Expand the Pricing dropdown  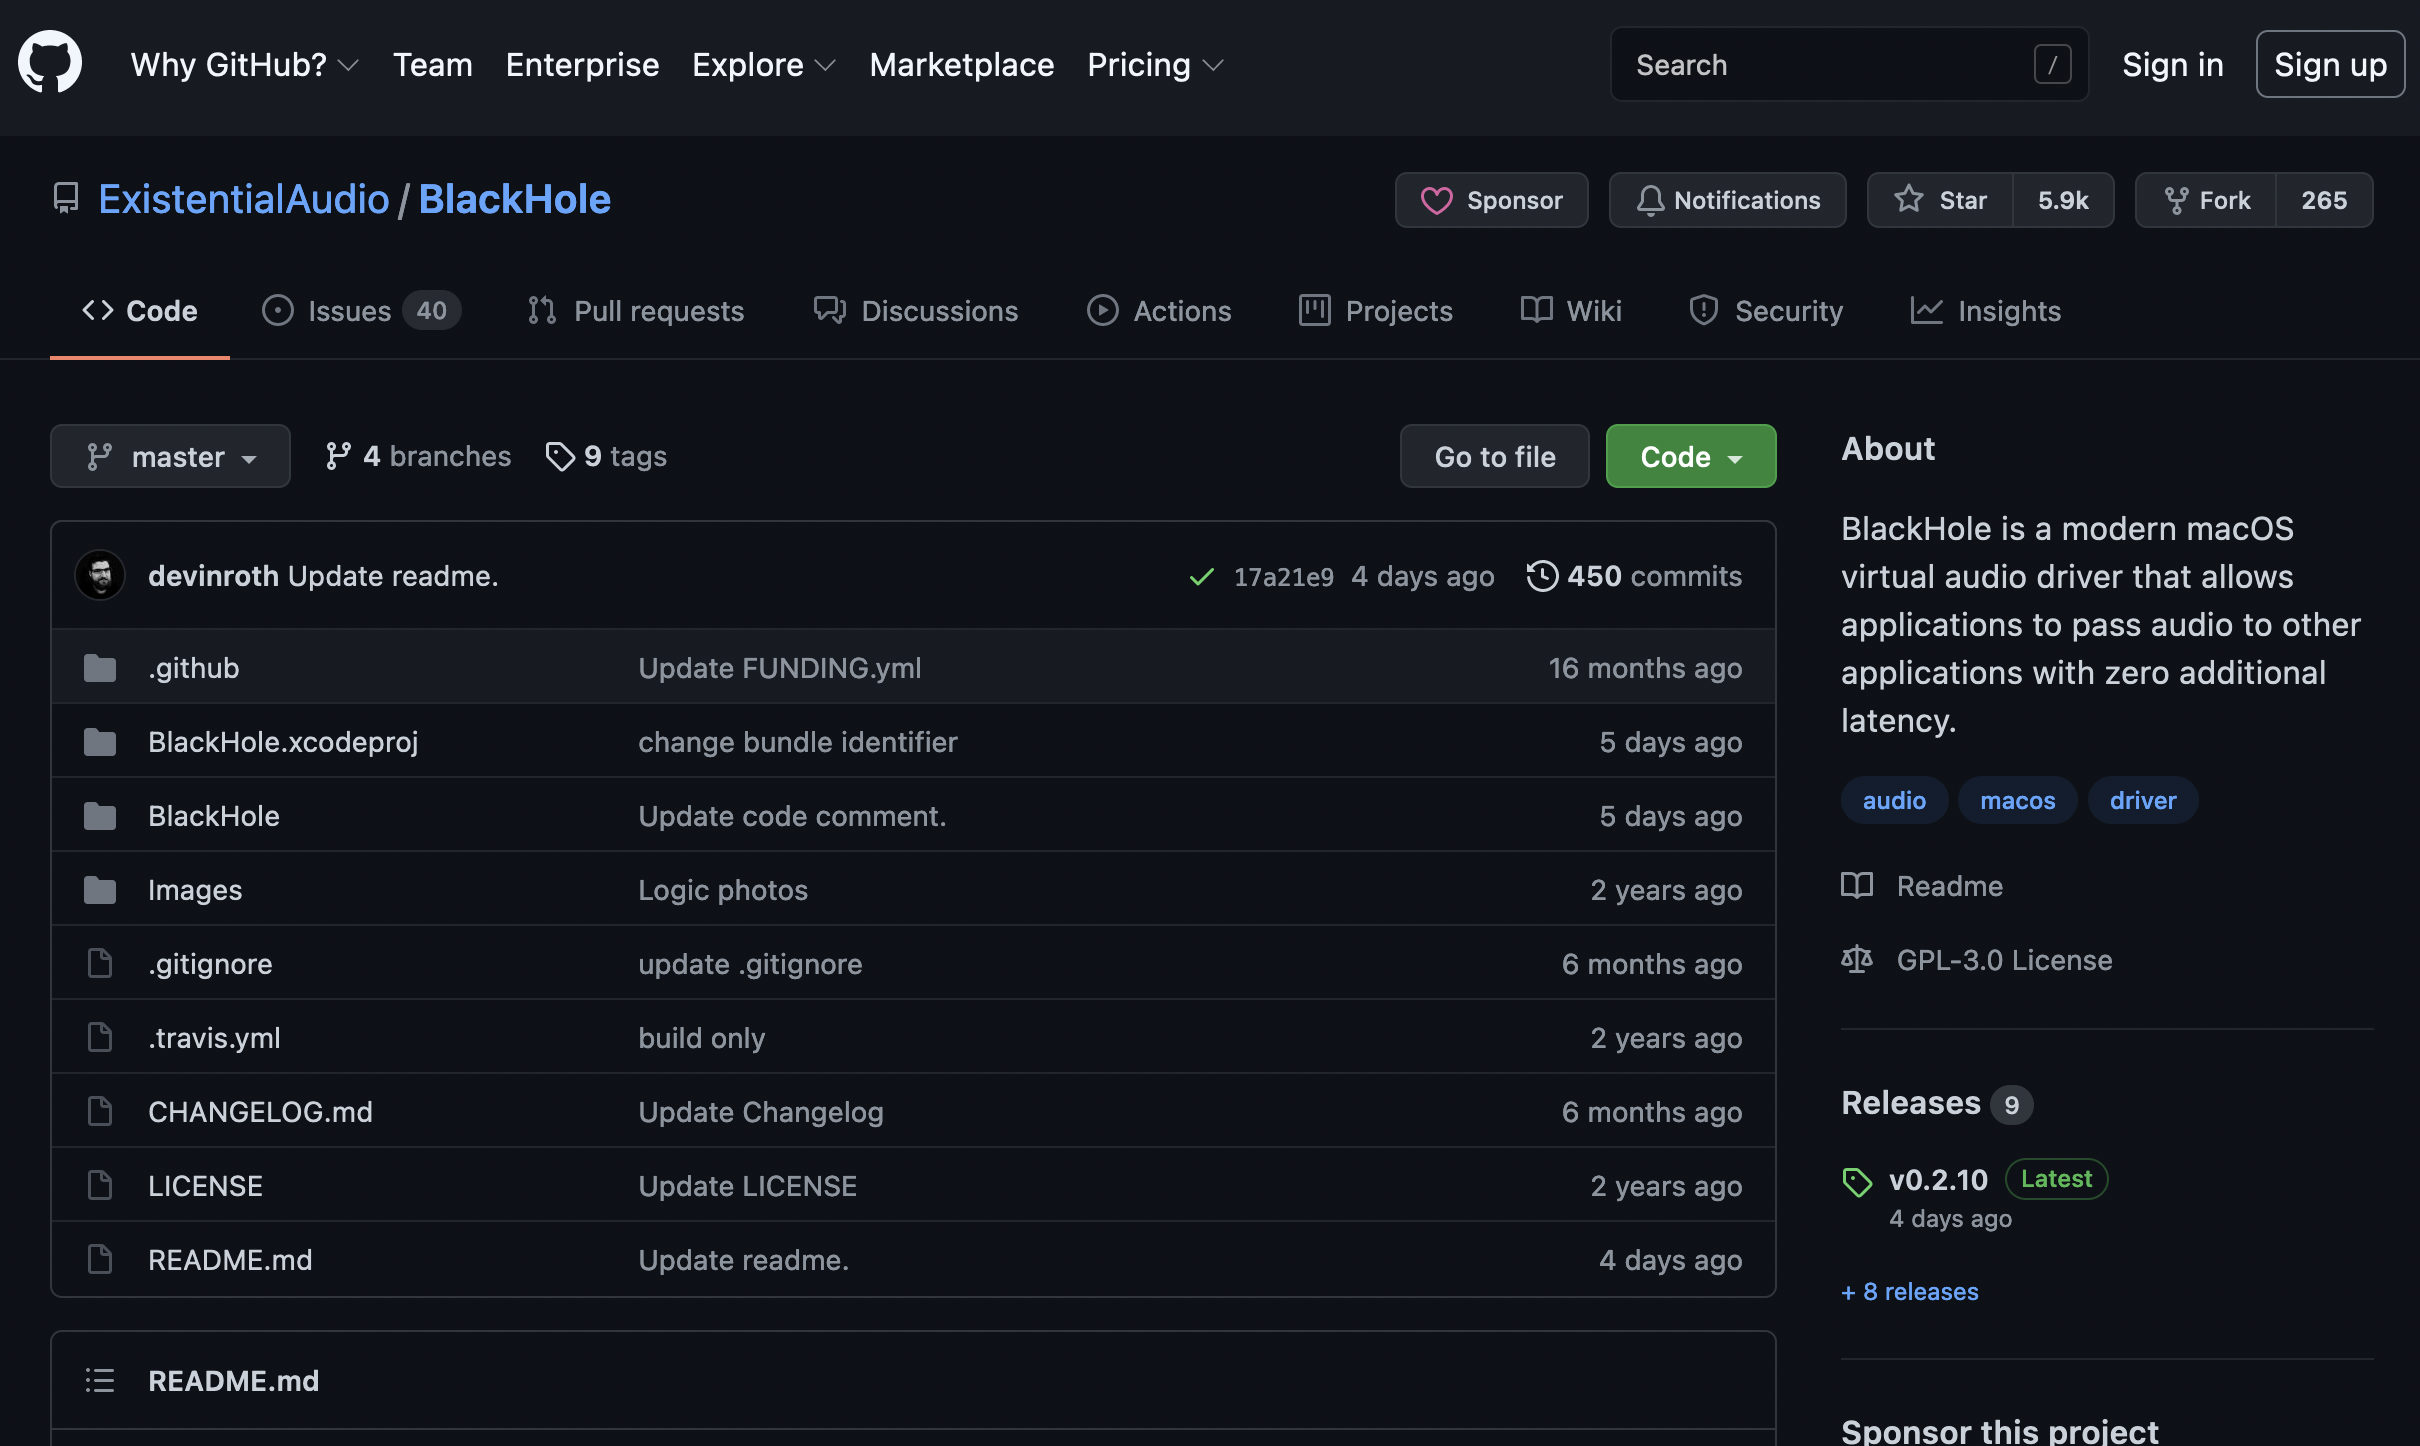1155,64
